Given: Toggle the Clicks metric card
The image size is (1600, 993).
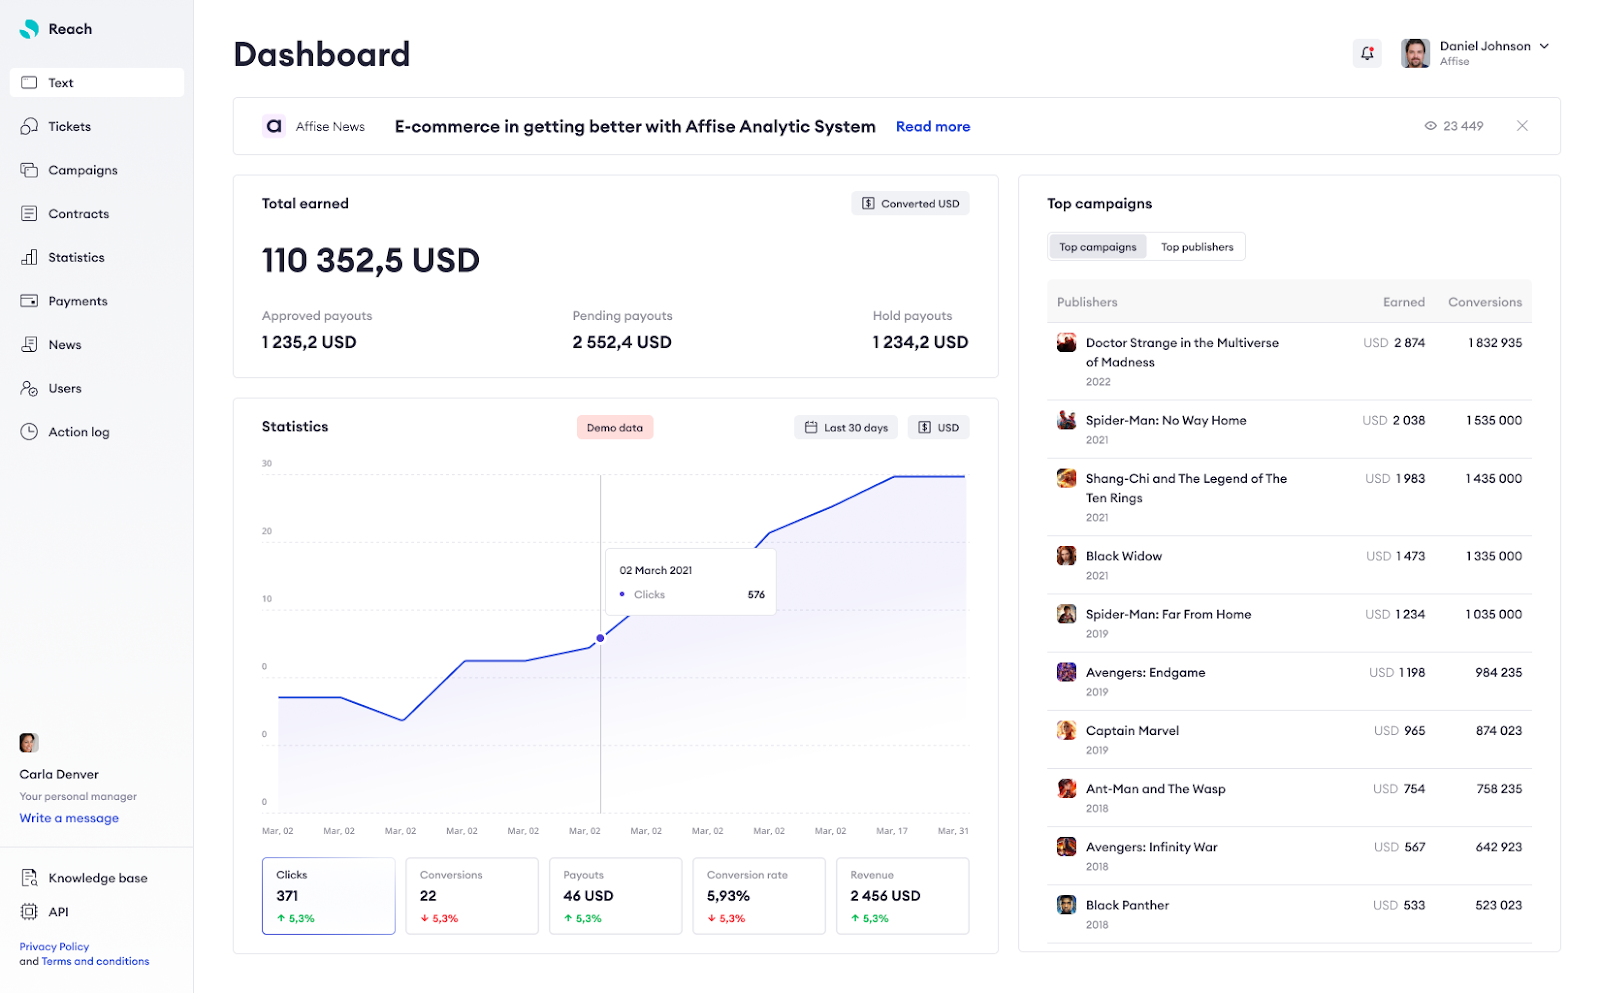Looking at the screenshot, I should [x=328, y=895].
